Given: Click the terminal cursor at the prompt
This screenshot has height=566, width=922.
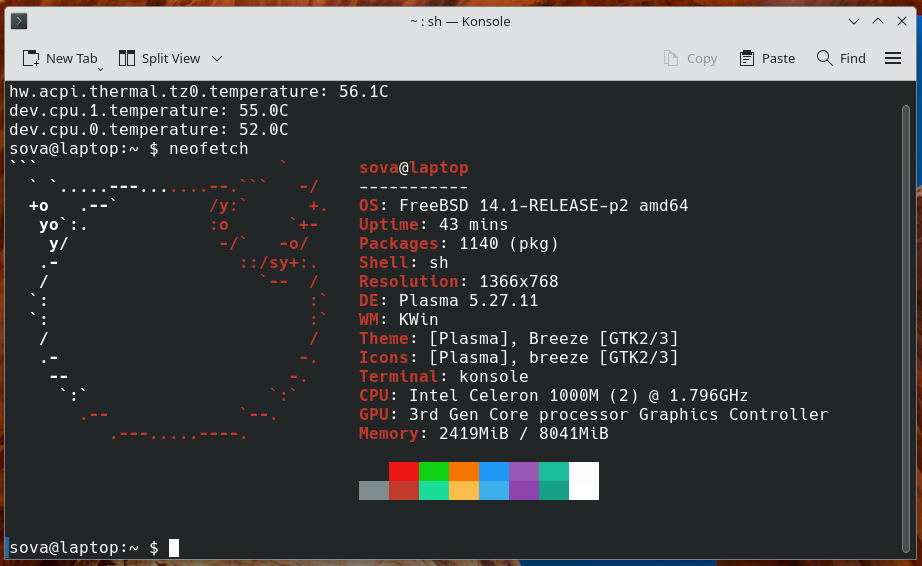Looking at the screenshot, I should pyautogui.click(x=174, y=548).
